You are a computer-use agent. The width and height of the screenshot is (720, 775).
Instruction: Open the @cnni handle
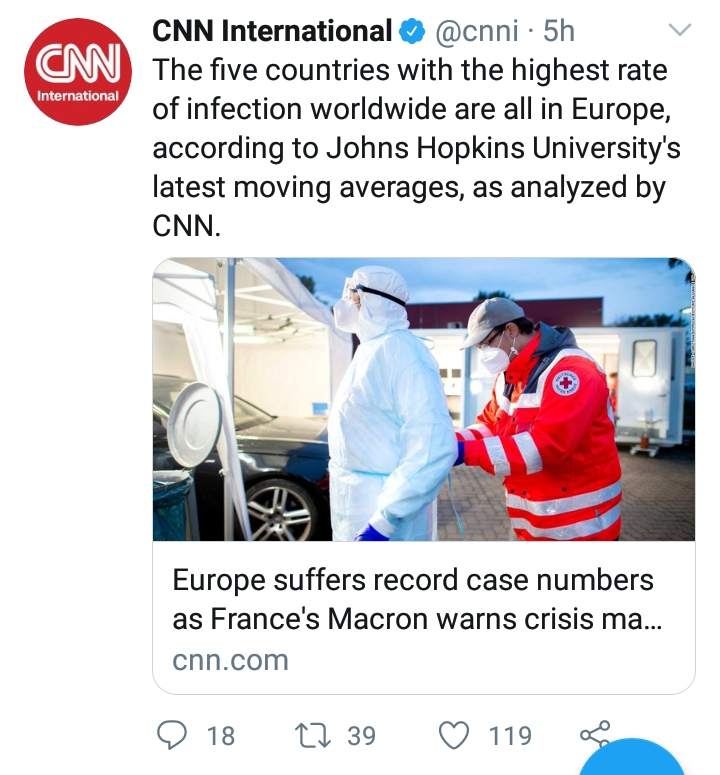click(477, 31)
